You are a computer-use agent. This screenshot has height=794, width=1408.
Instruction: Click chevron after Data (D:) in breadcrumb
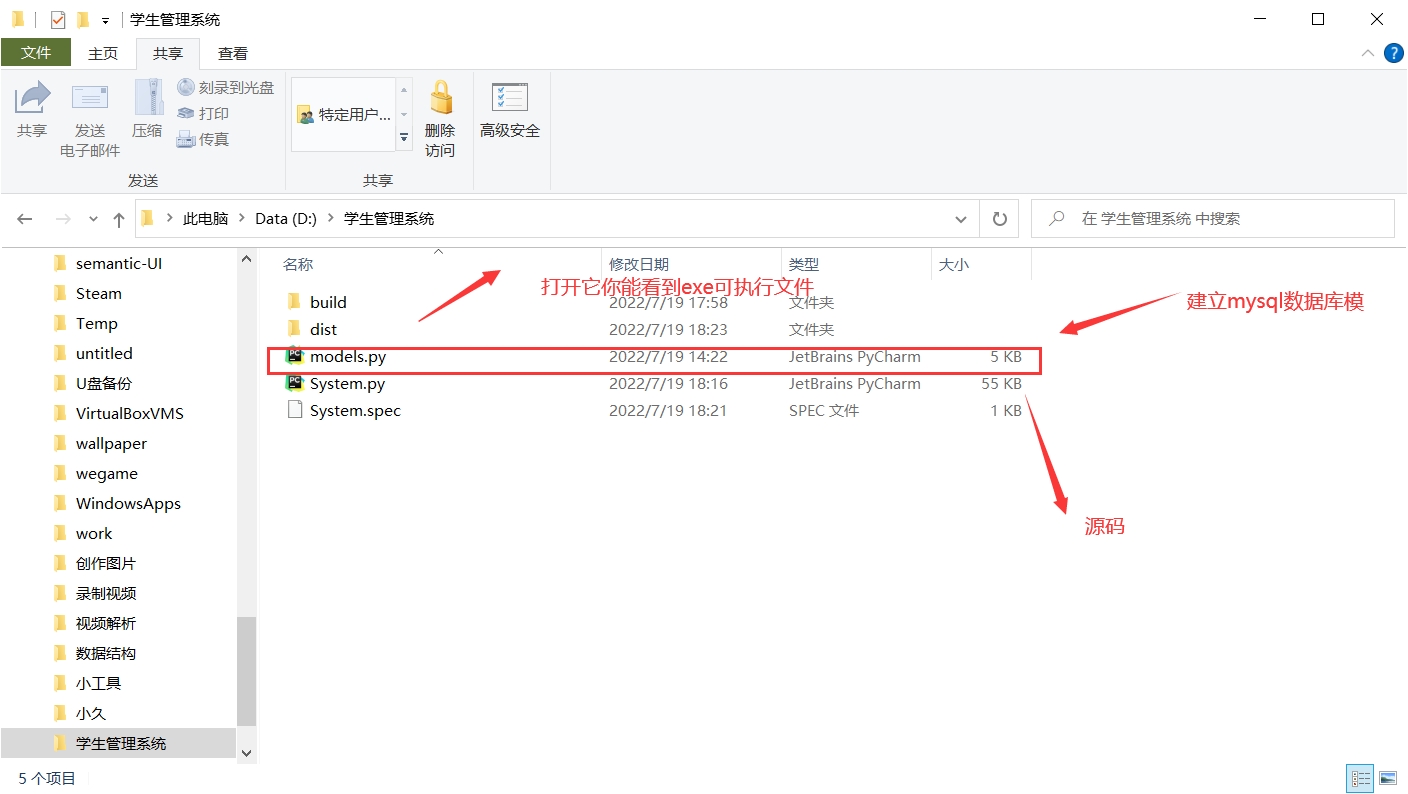pyautogui.click(x=330, y=219)
